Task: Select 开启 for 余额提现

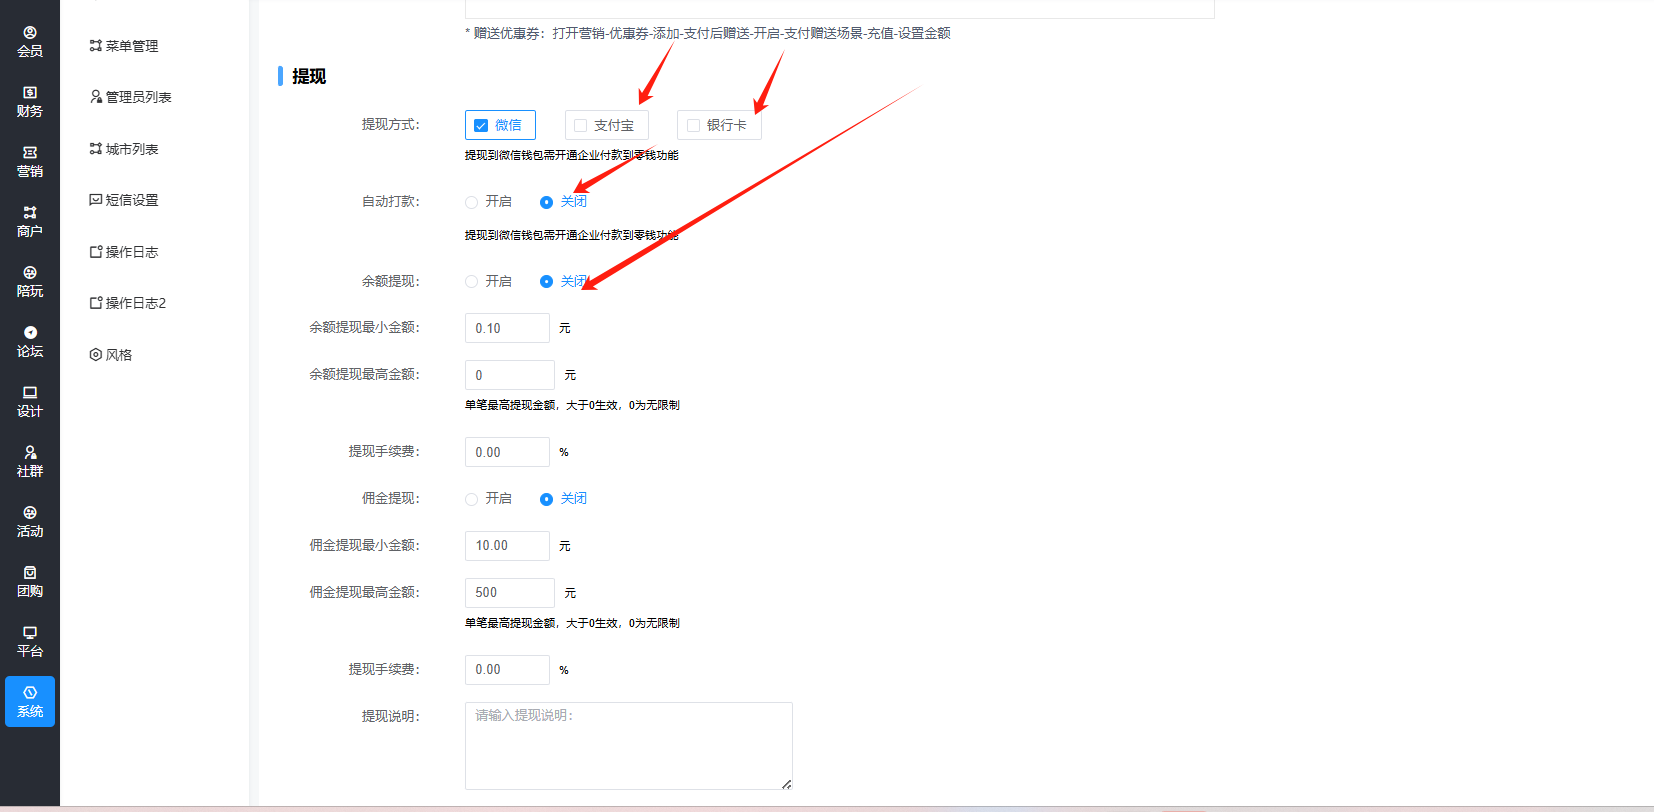Action: 472,282
